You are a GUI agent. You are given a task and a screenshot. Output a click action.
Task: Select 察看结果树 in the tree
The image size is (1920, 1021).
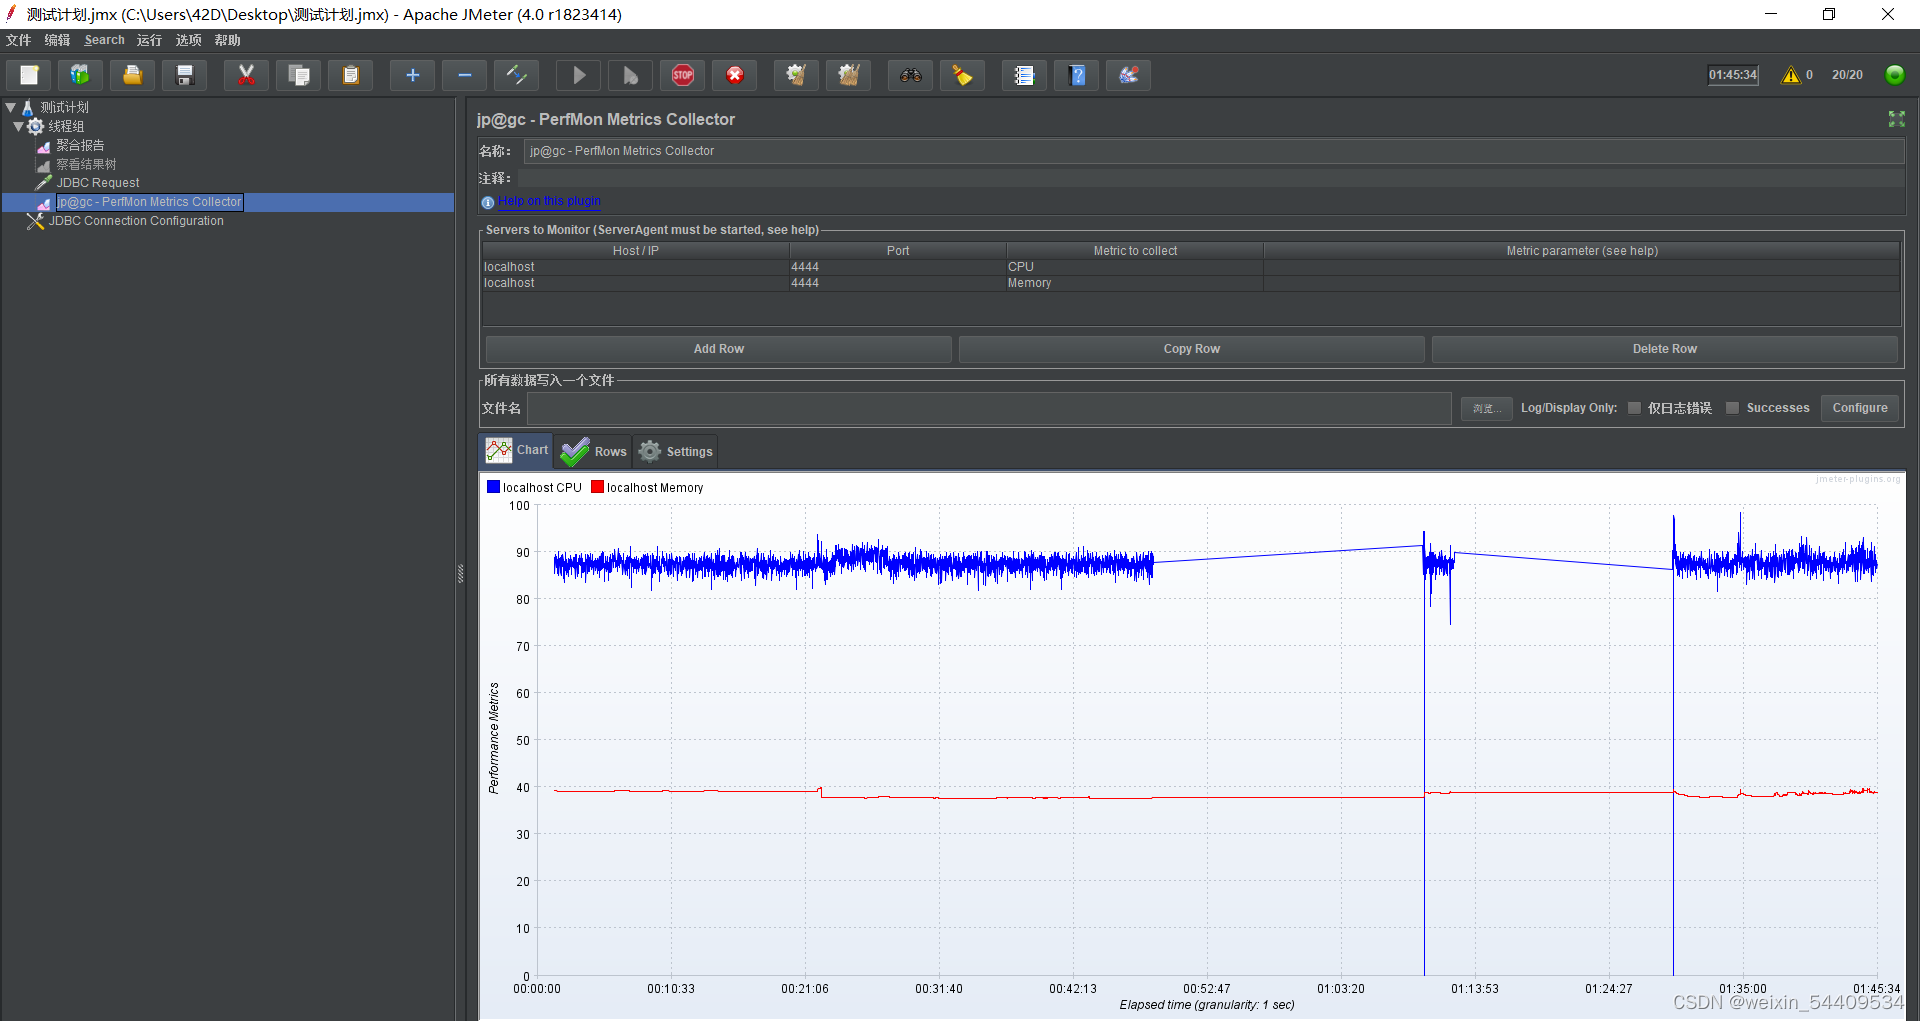coord(86,164)
